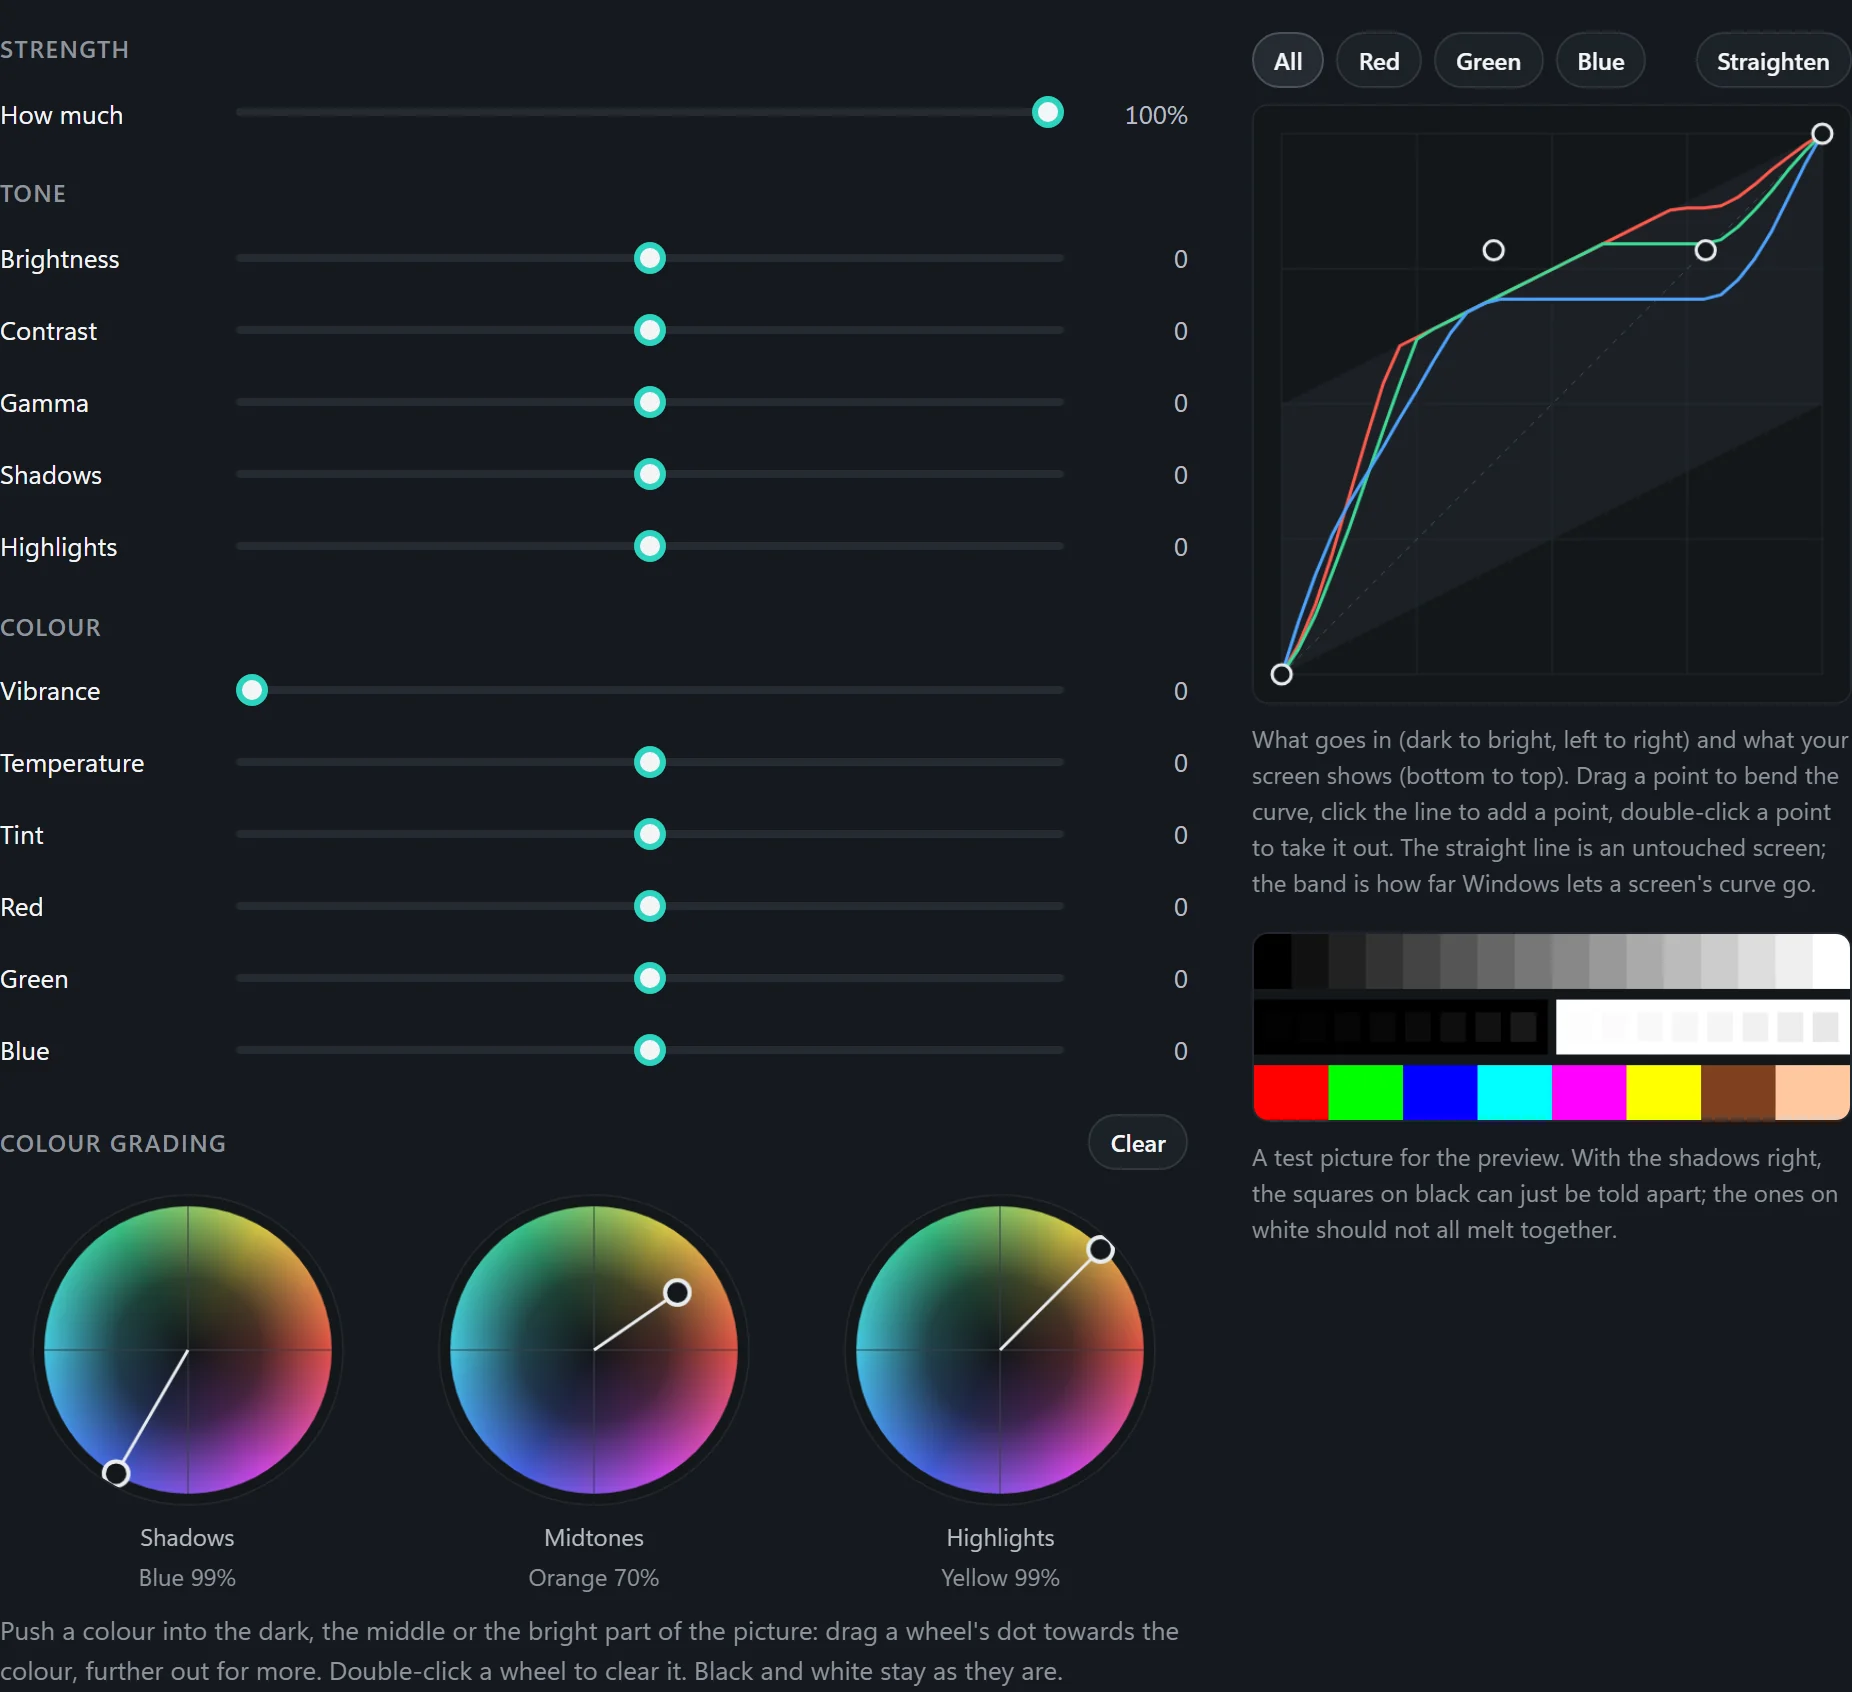Screen dimensions: 1852x1692
Task: Click the Midtones colour wheel dot
Action: tap(677, 1293)
